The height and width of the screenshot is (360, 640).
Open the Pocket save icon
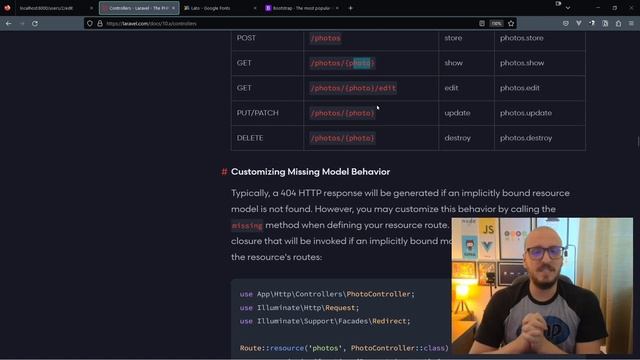566,24
